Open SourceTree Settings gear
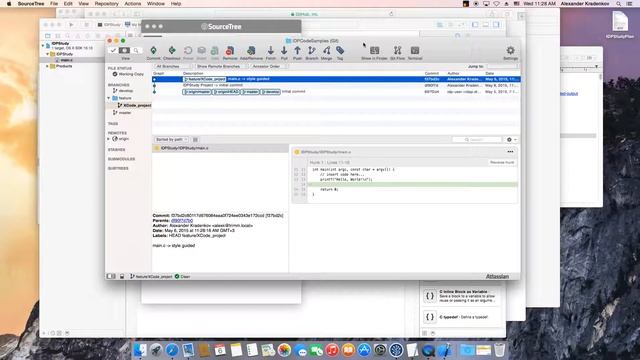640x360 pixels. click(x=510, y=51)
